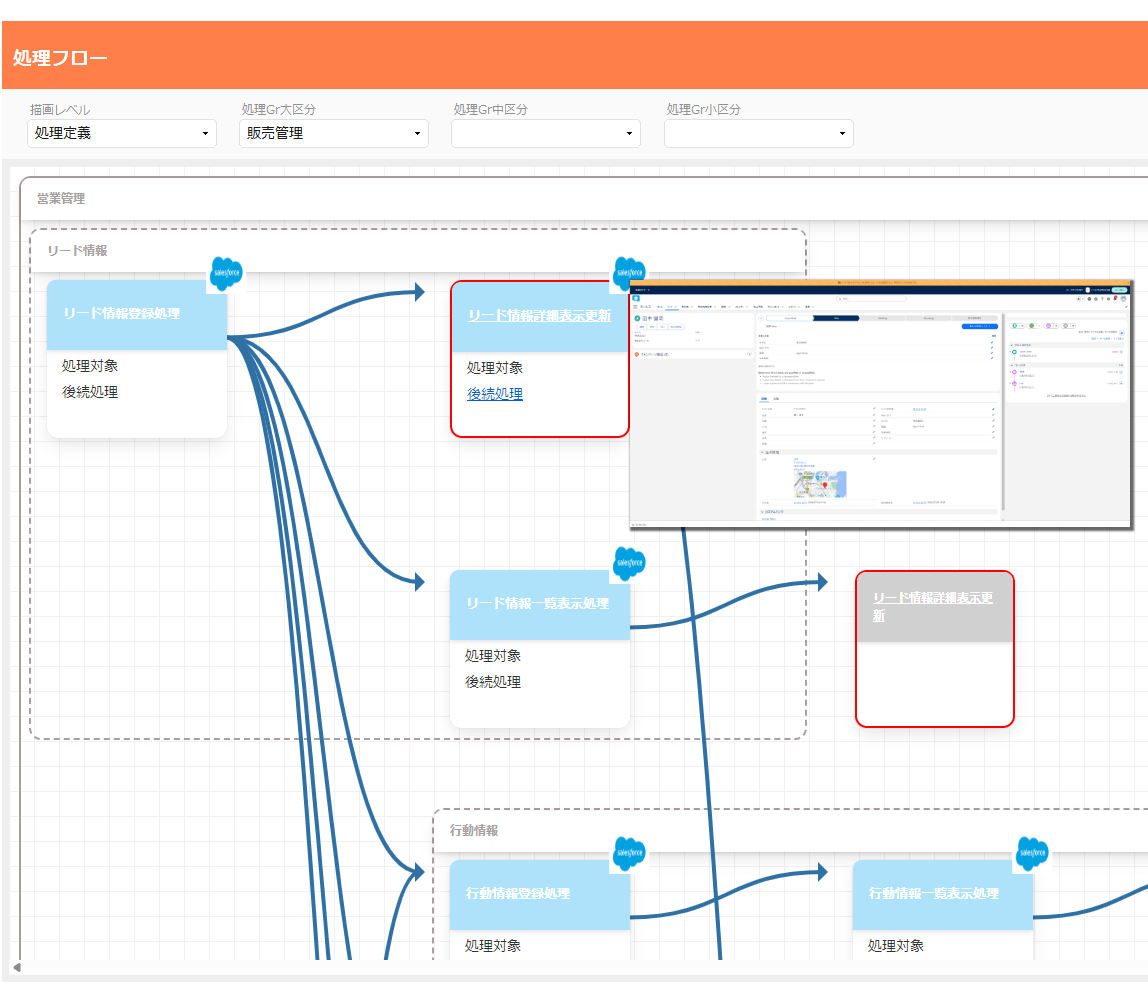The height and width of the screenshot is (987, 1148).
Task: Click Salesforce icon on 行動情報登録処理 node
Action: click(x=629, y=853)
